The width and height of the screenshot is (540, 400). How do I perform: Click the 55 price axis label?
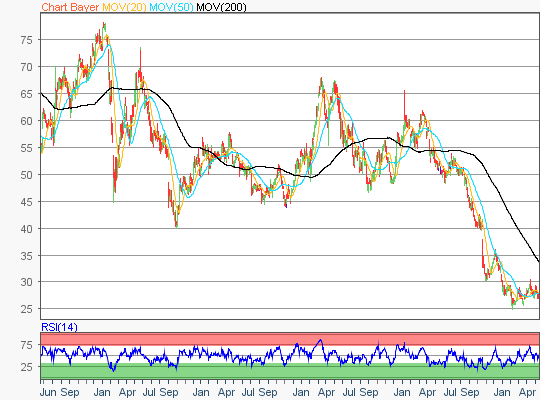point(27,148)
